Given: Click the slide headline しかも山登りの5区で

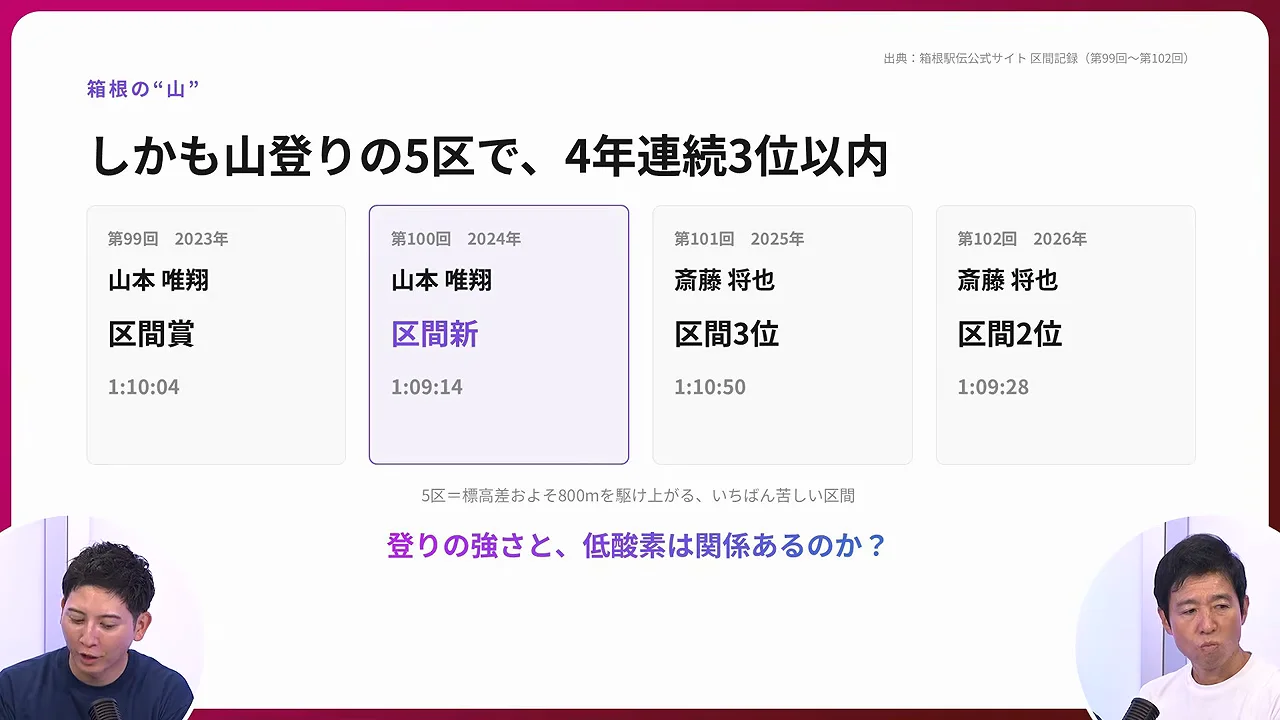Looking at the screenshot, I should pos(489,158).
